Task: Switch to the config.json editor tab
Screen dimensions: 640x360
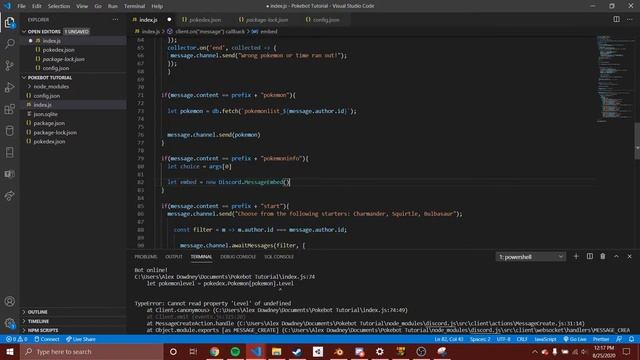Action: [x=325, y=20]
